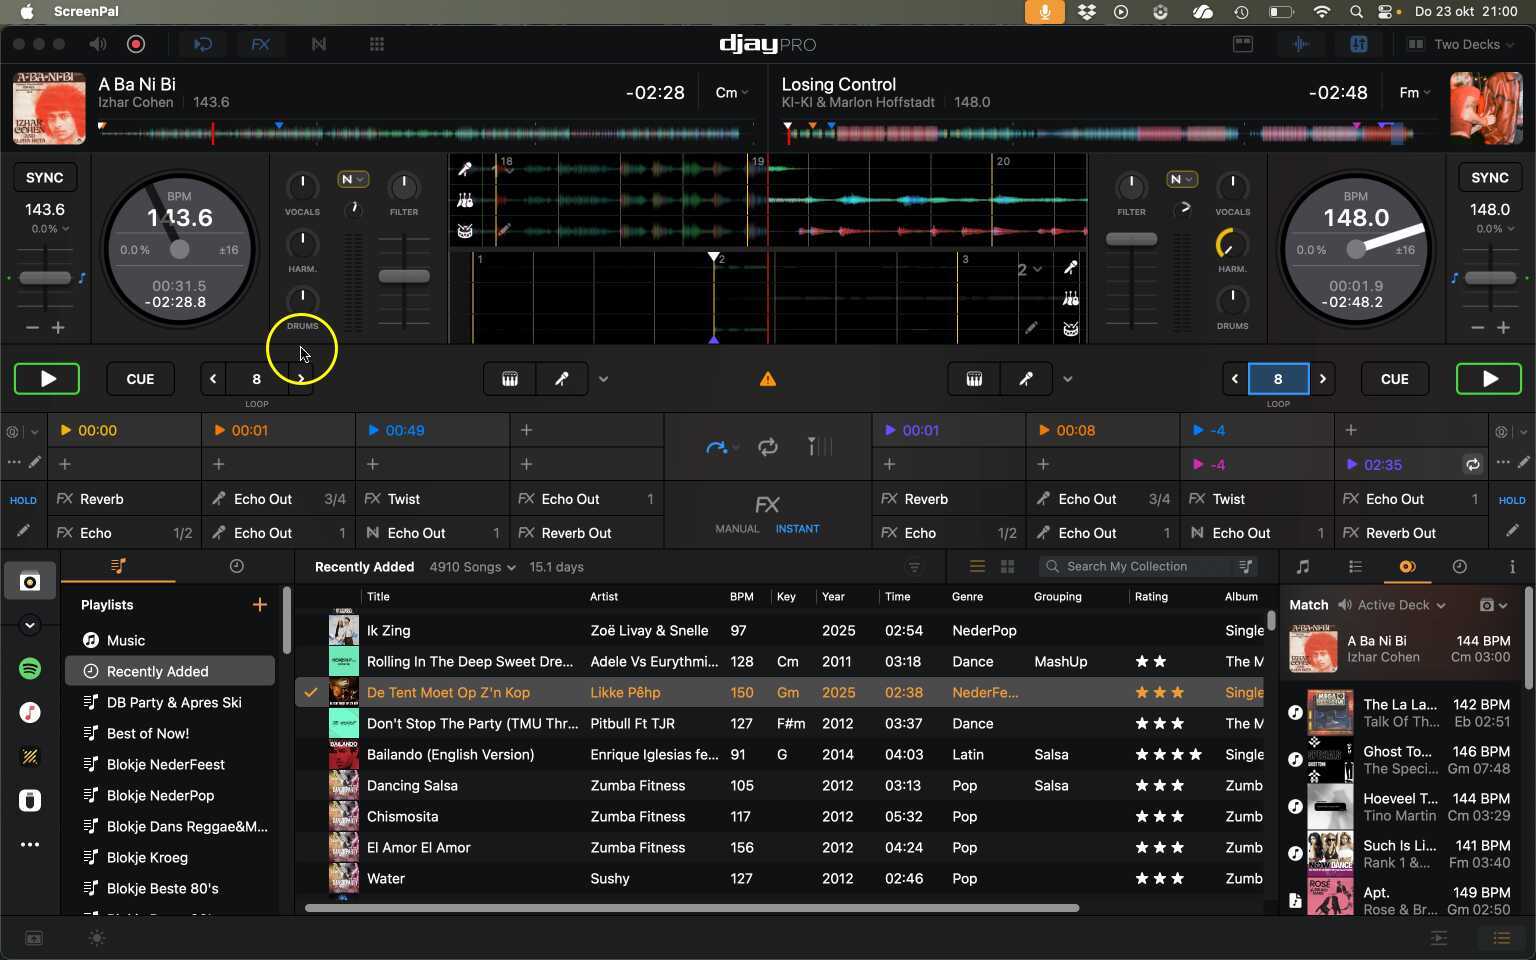Click the loop repeat icon in center
Image resolution: width=1536 pixels, height=960 pixels.
[768, 447]
